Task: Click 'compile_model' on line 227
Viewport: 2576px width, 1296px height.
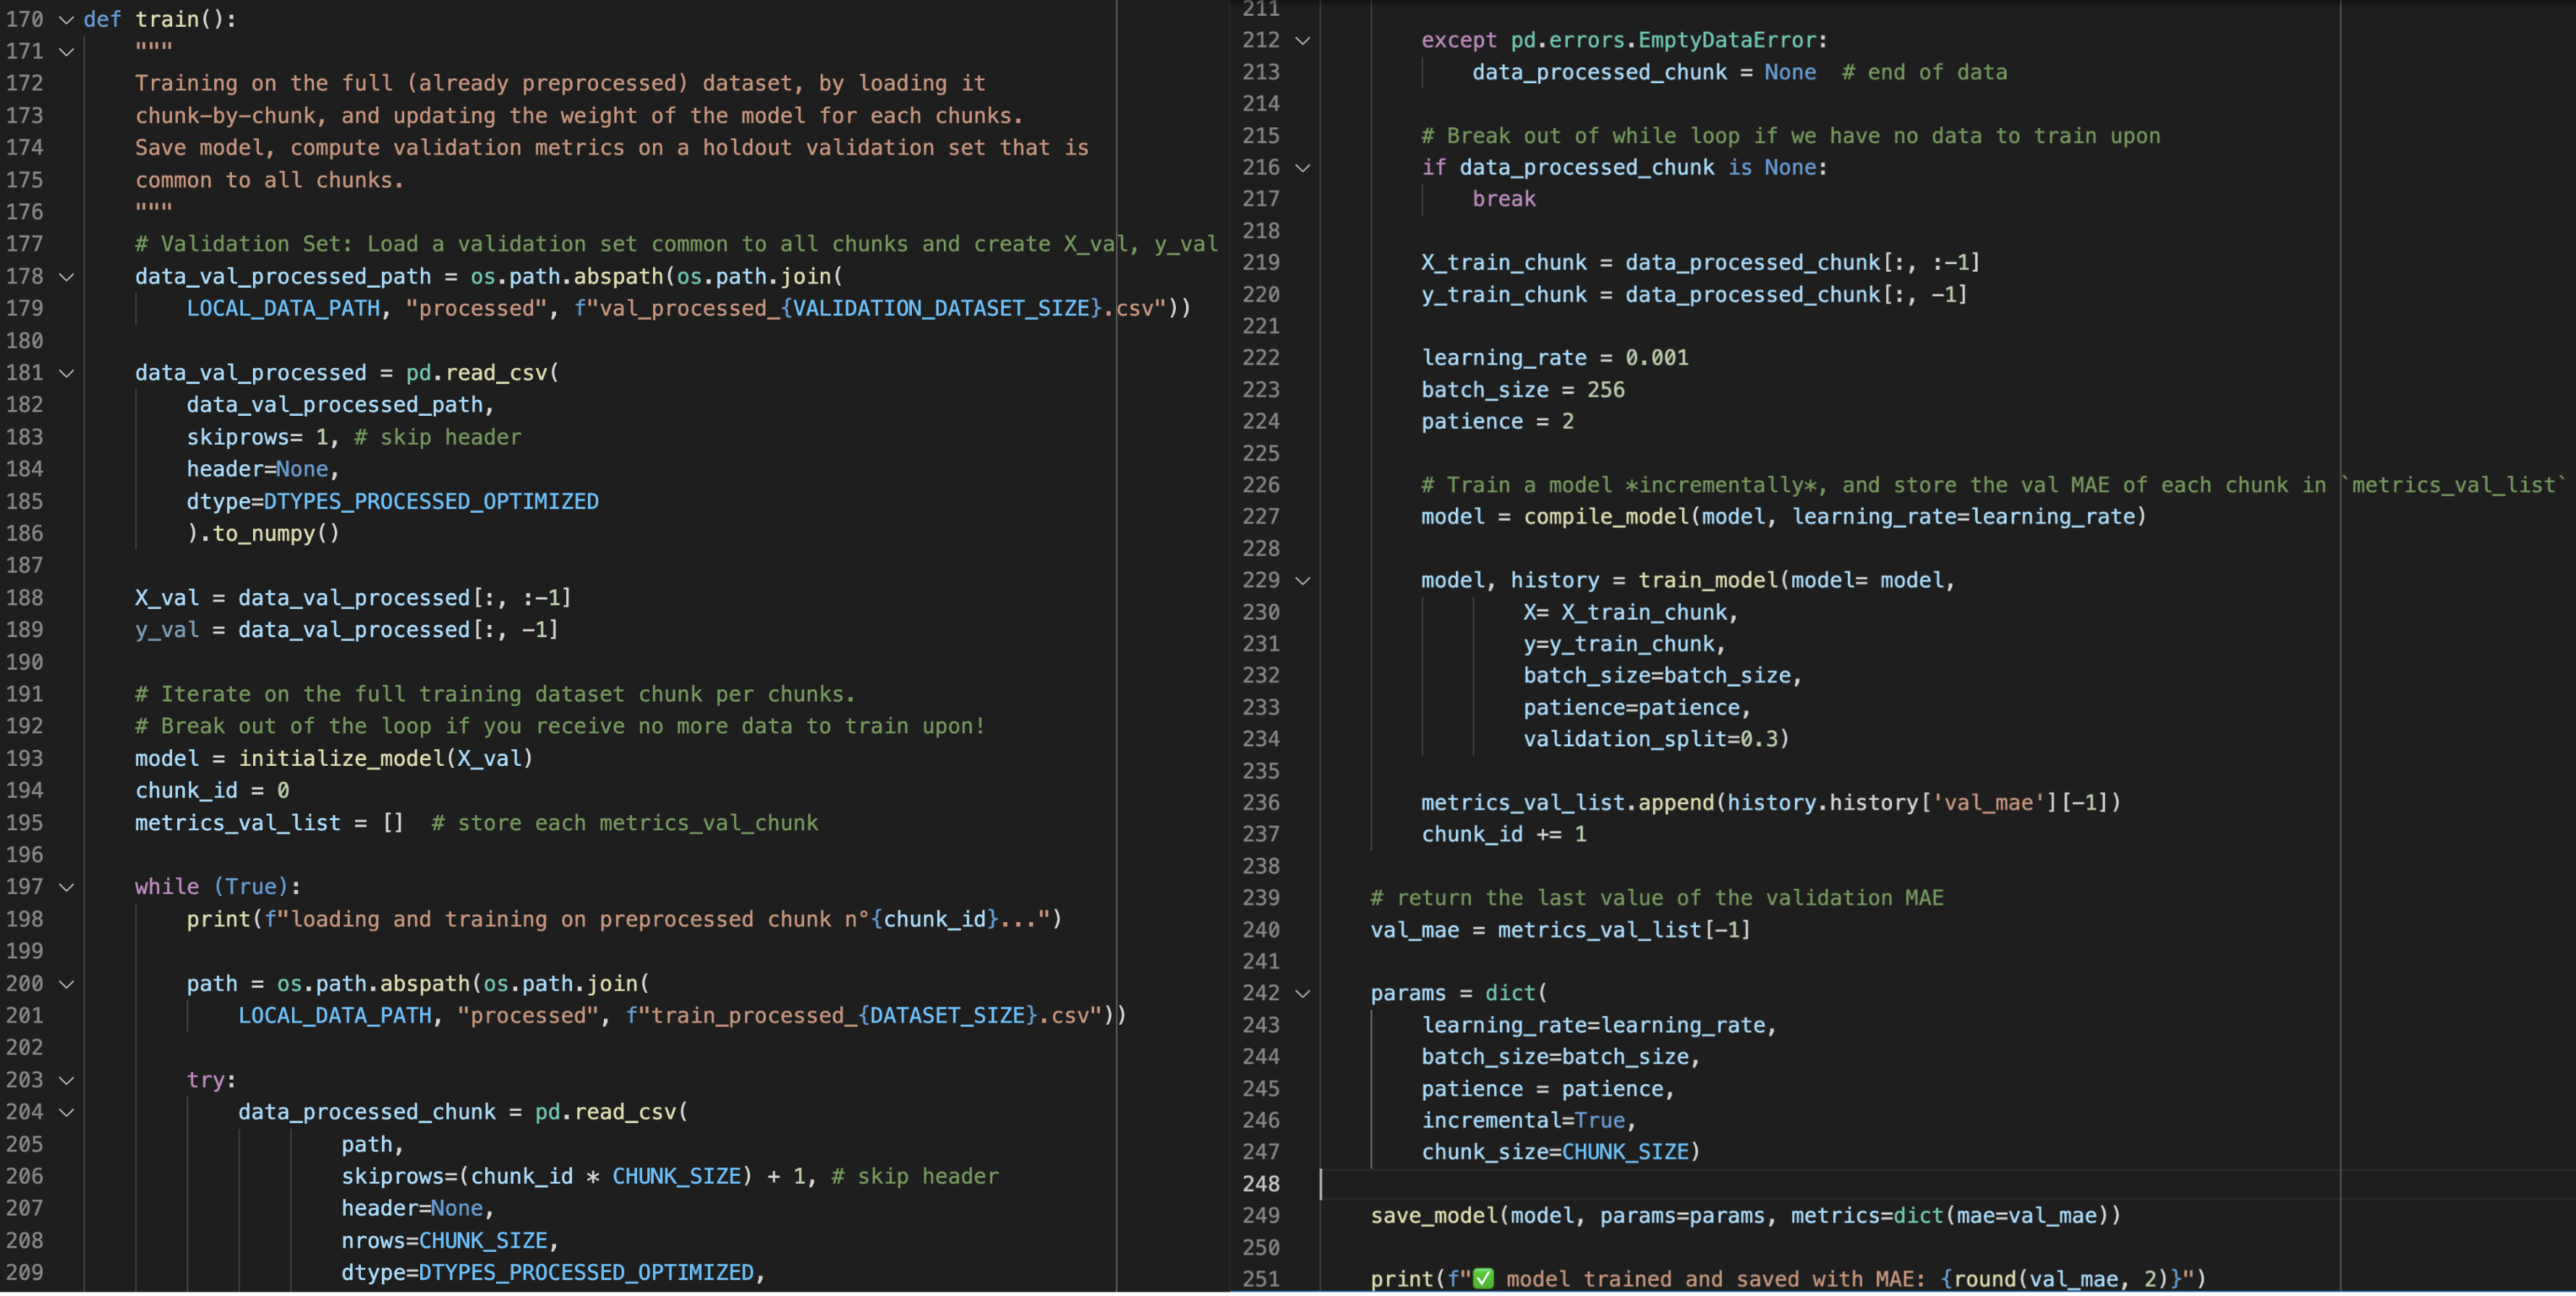Action: (x=1606, y=516)
